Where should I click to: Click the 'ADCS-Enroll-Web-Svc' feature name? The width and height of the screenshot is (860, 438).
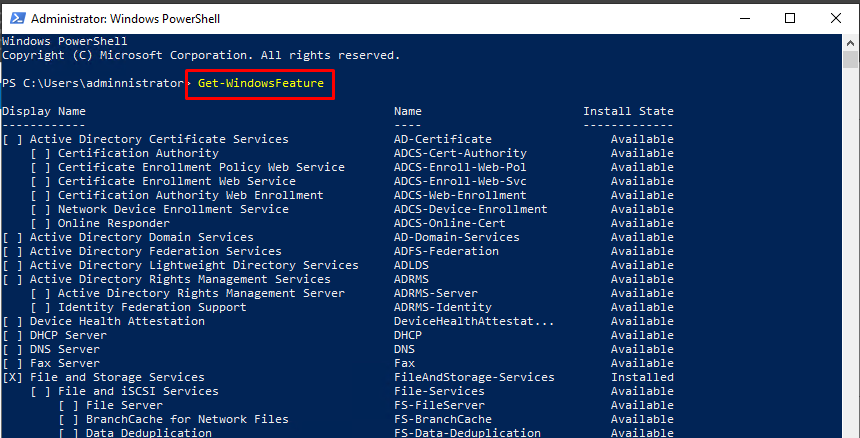460,181
